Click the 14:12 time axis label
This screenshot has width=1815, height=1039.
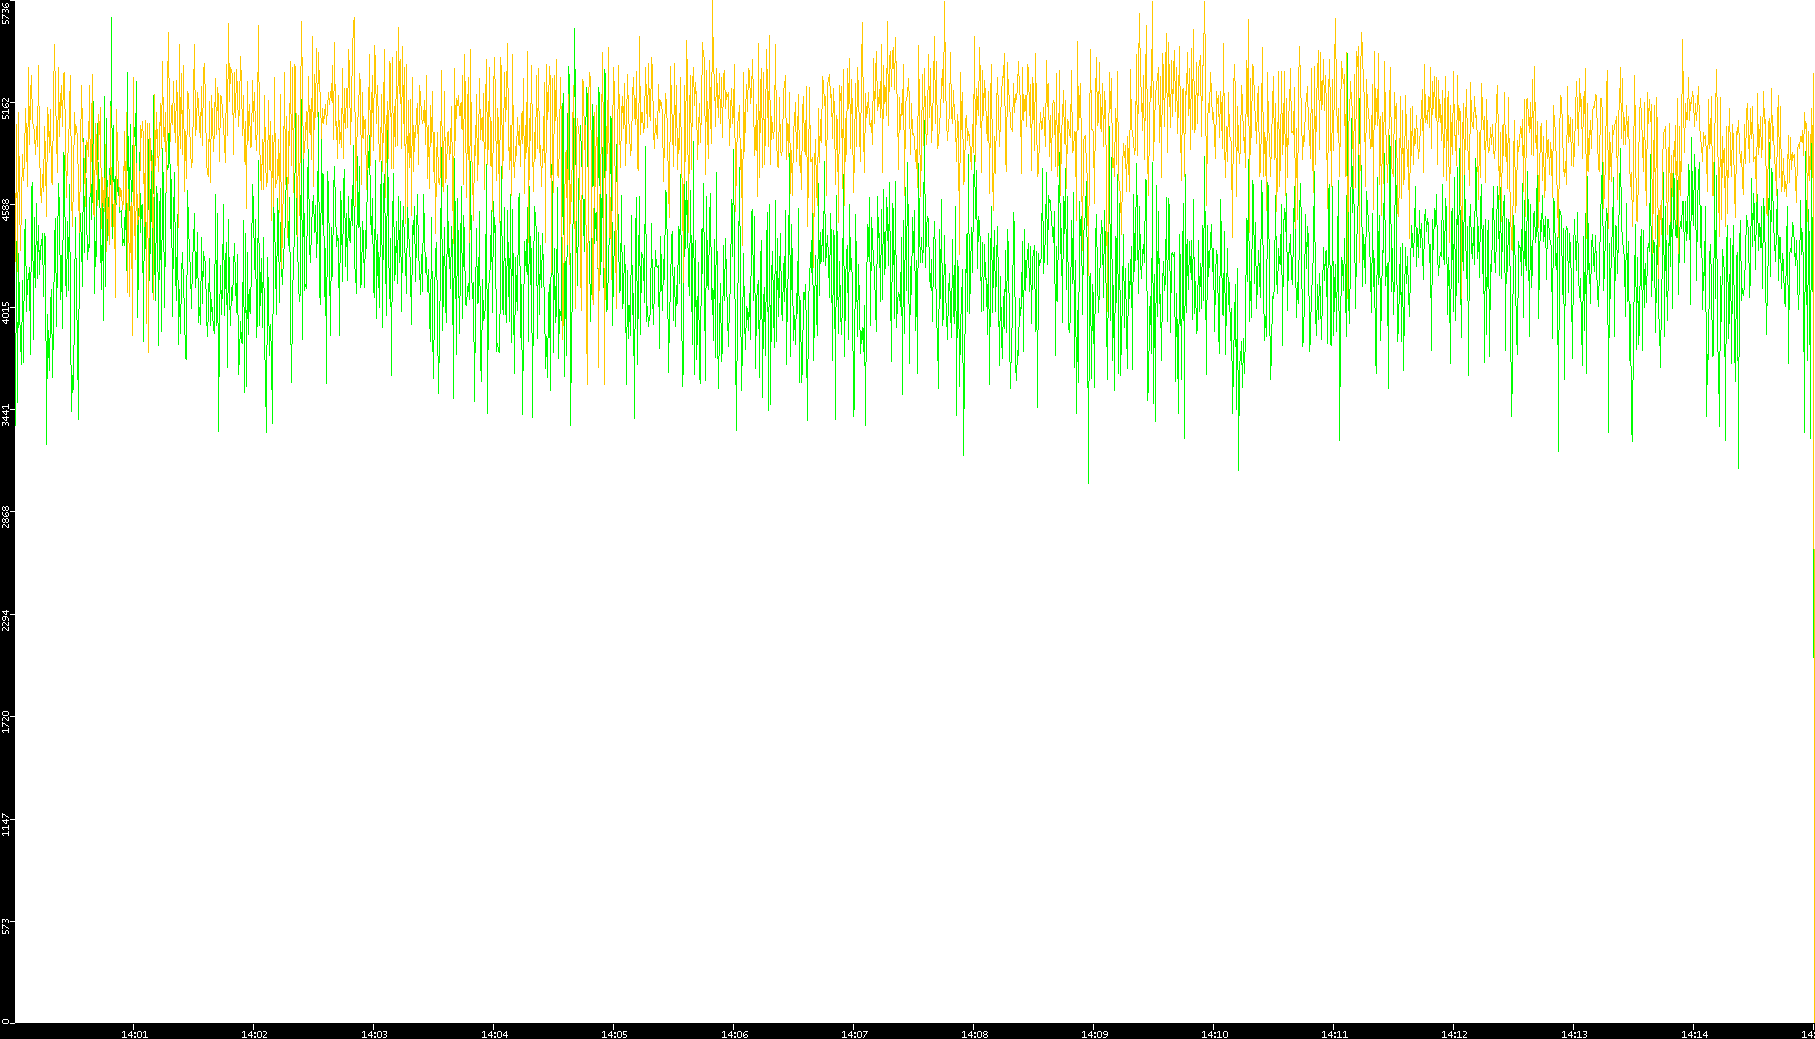coord(1454,1033)
